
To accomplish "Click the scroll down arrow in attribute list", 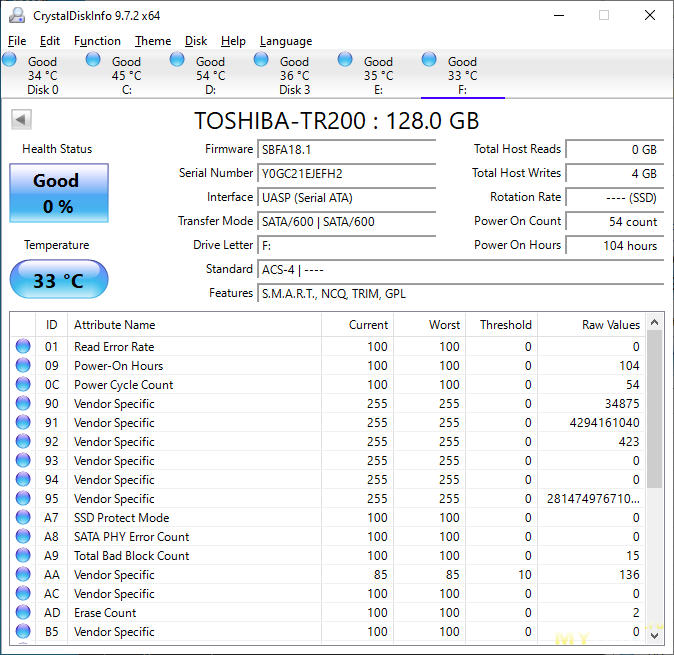I will pyautogui.click(x=655, y=636).
